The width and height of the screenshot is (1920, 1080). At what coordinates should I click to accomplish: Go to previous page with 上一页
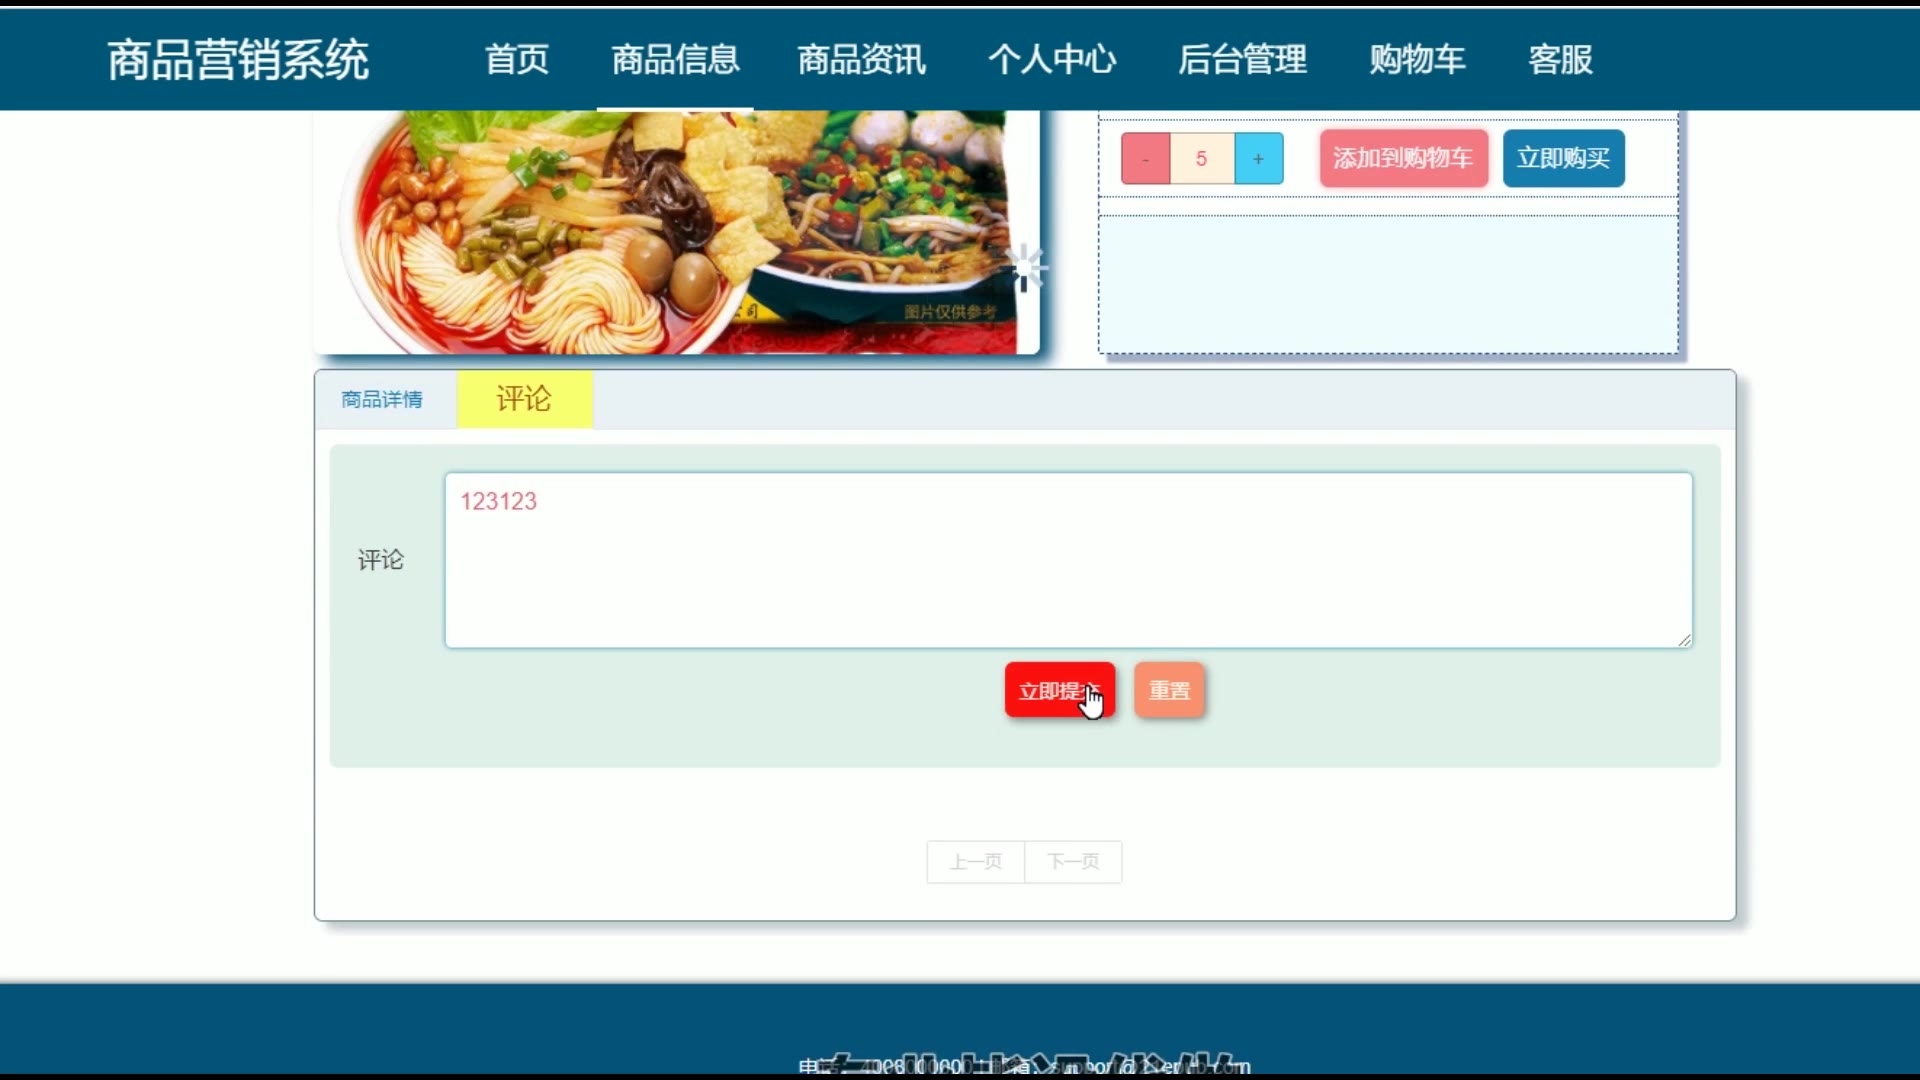[x=975, y=862]
